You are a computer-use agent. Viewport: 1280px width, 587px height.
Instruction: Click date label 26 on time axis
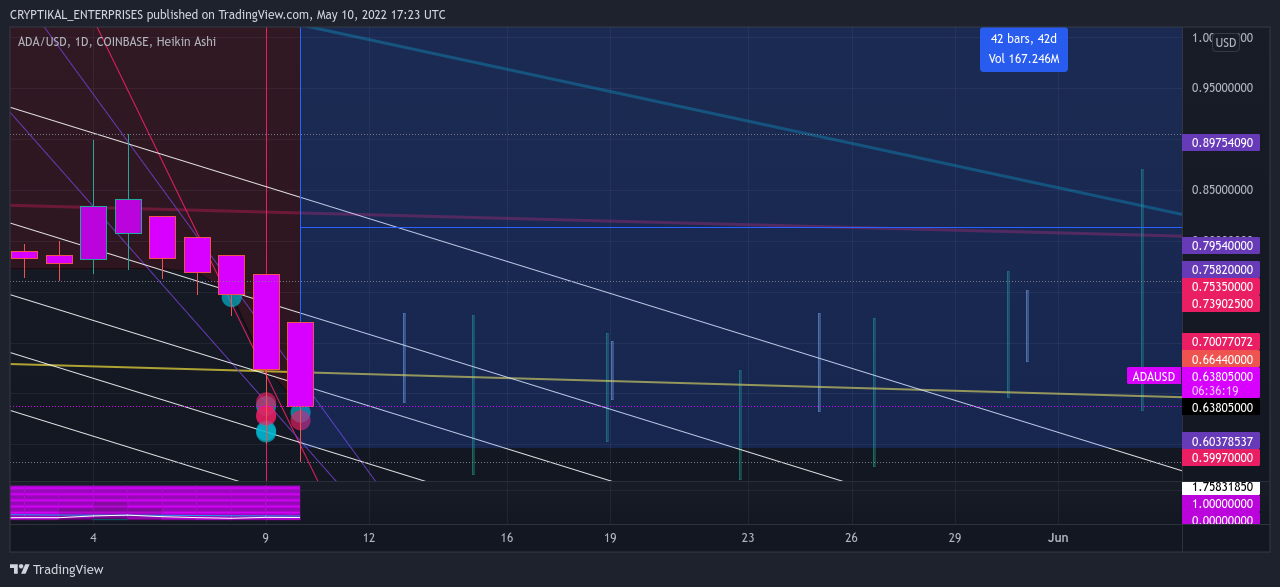tap(851, 538)
